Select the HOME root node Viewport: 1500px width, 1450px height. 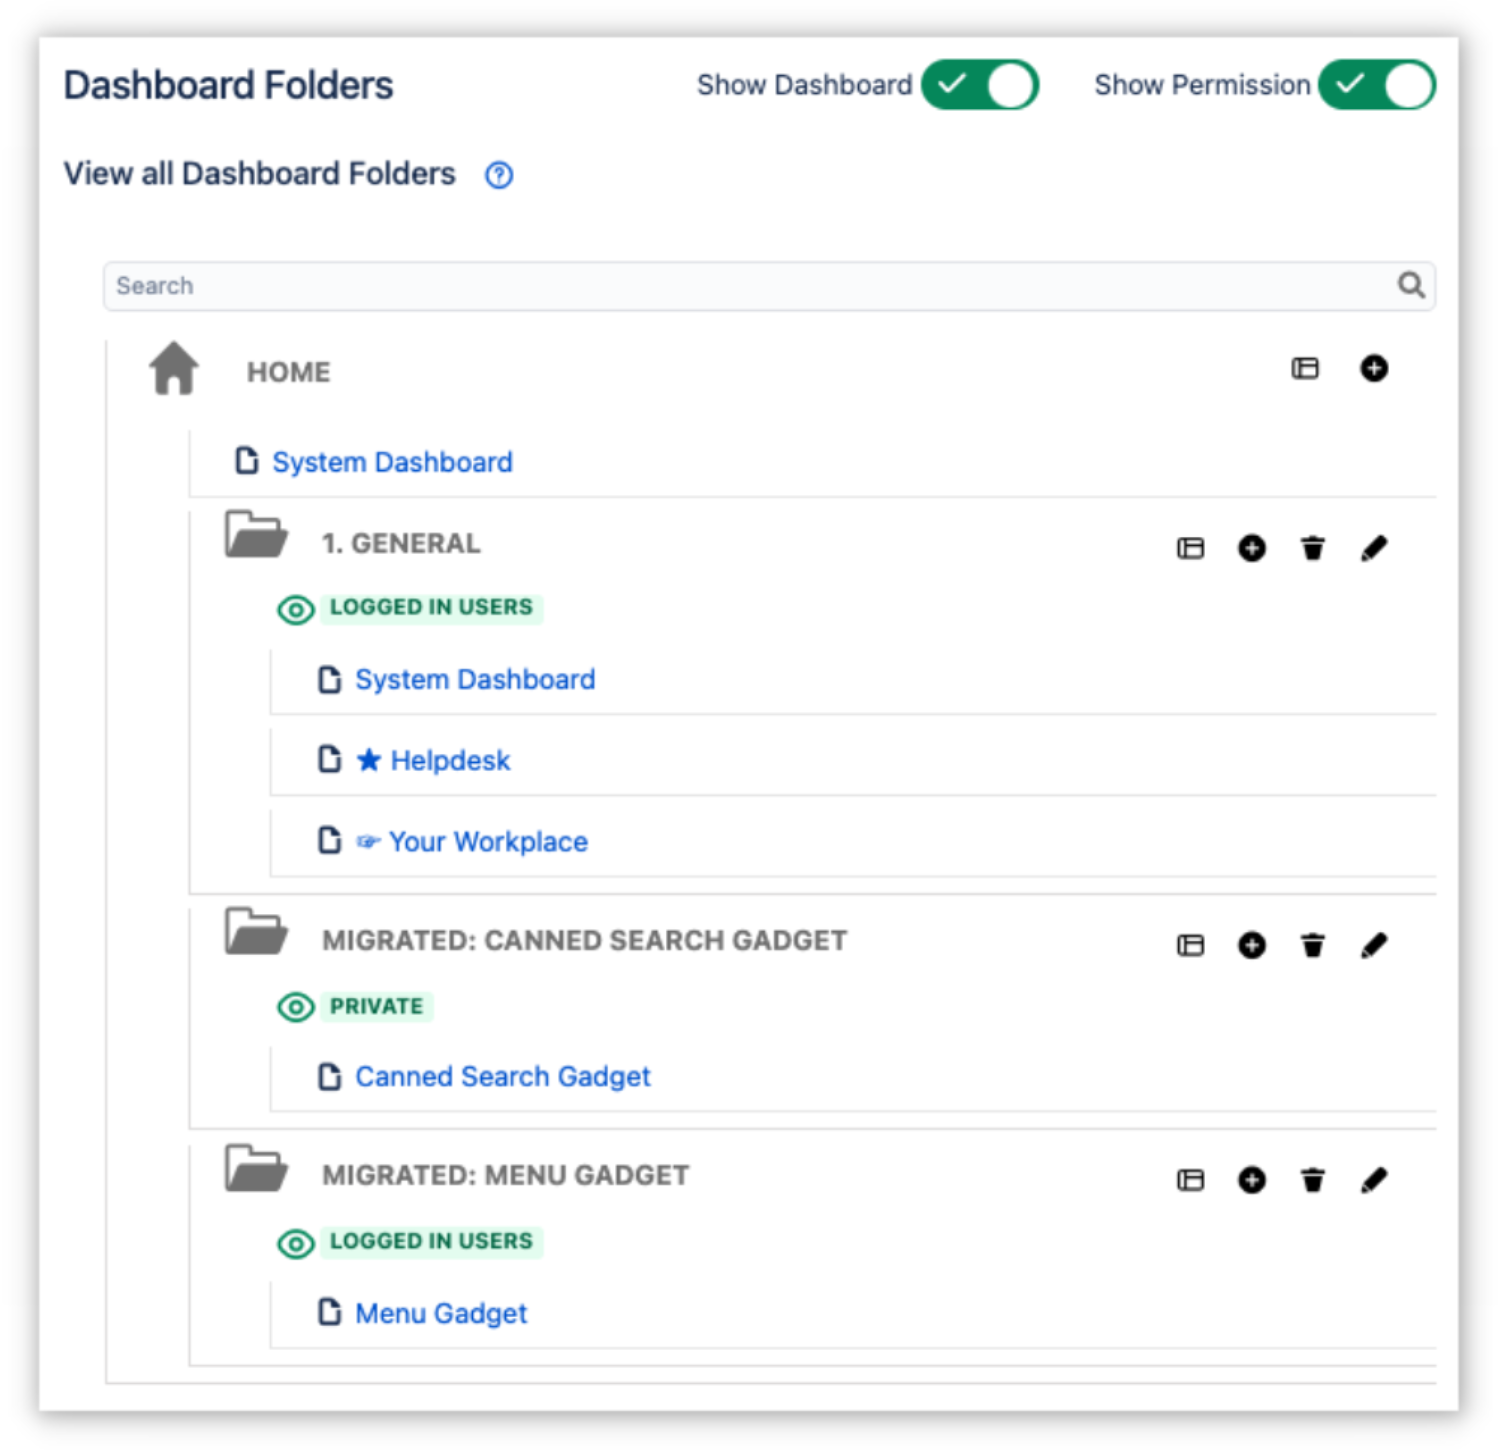[288, 372]
